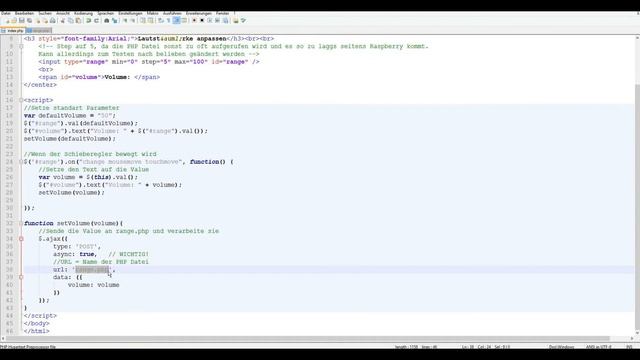Click the horizontal scrollbar right arrow
The width and height of the screenshot is (640, 360).
pos(632,338)
